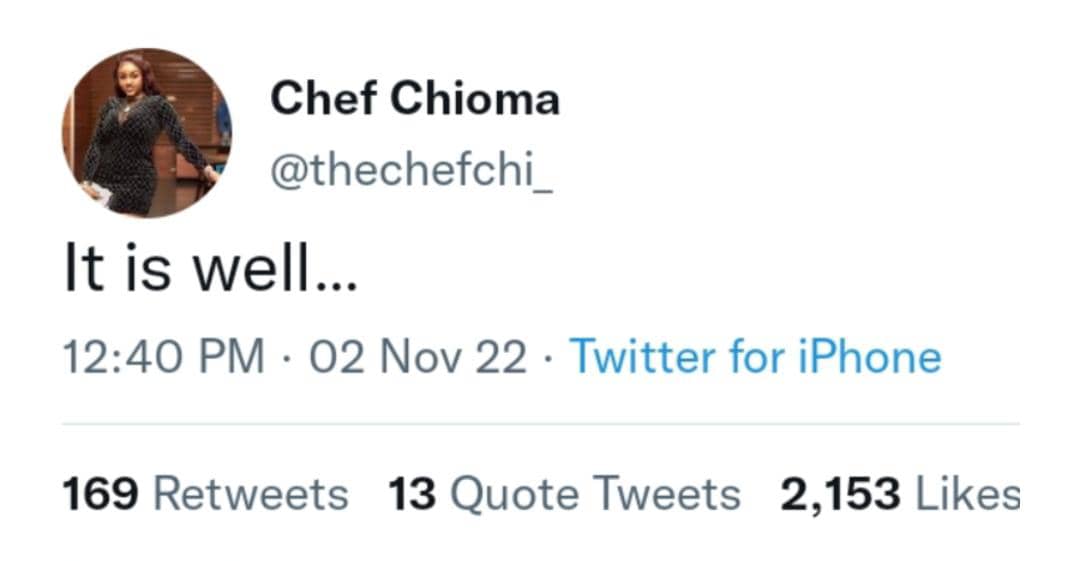This screenshot has width=1080, height=561.
Task: Click the word "Chef" in the display name
Action: coord(322,99)
